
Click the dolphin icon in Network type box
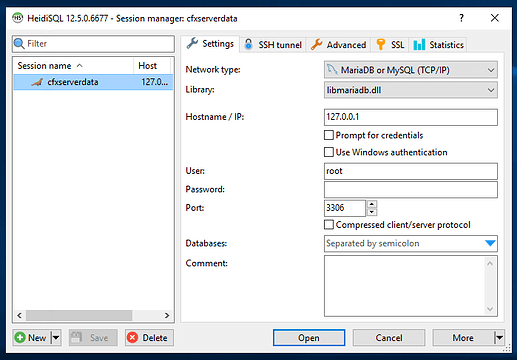332,70
